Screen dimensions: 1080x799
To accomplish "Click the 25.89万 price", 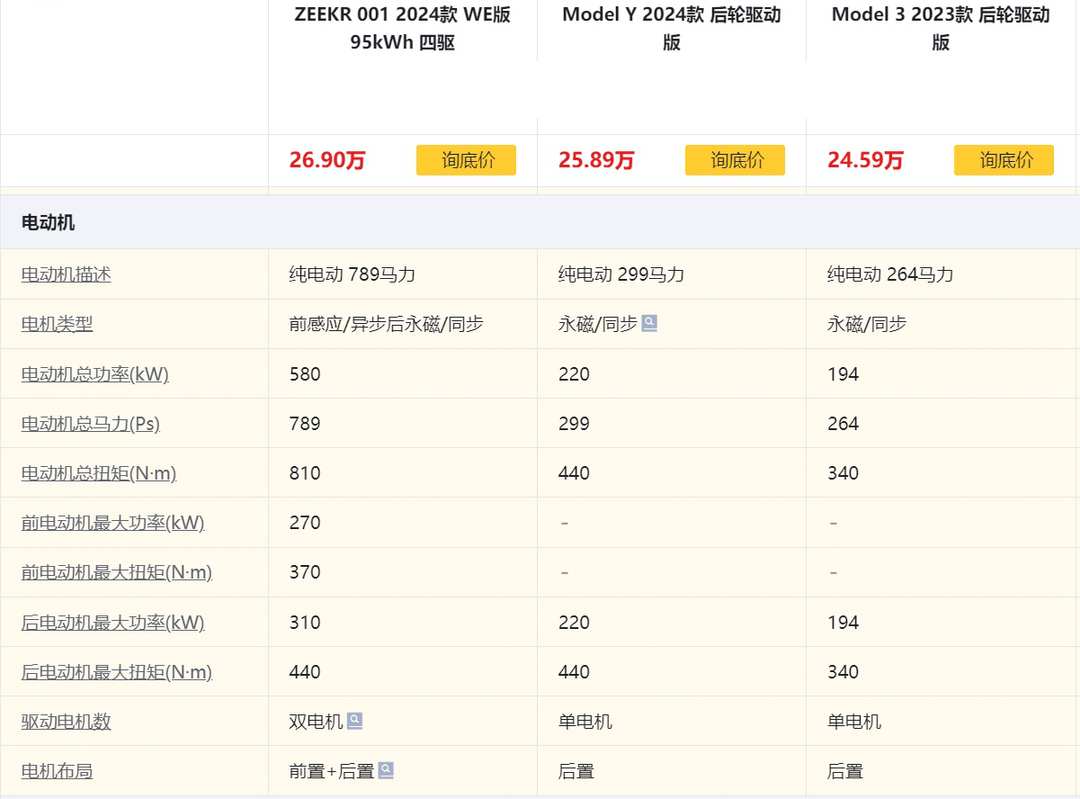I will (x=596, y=160).
